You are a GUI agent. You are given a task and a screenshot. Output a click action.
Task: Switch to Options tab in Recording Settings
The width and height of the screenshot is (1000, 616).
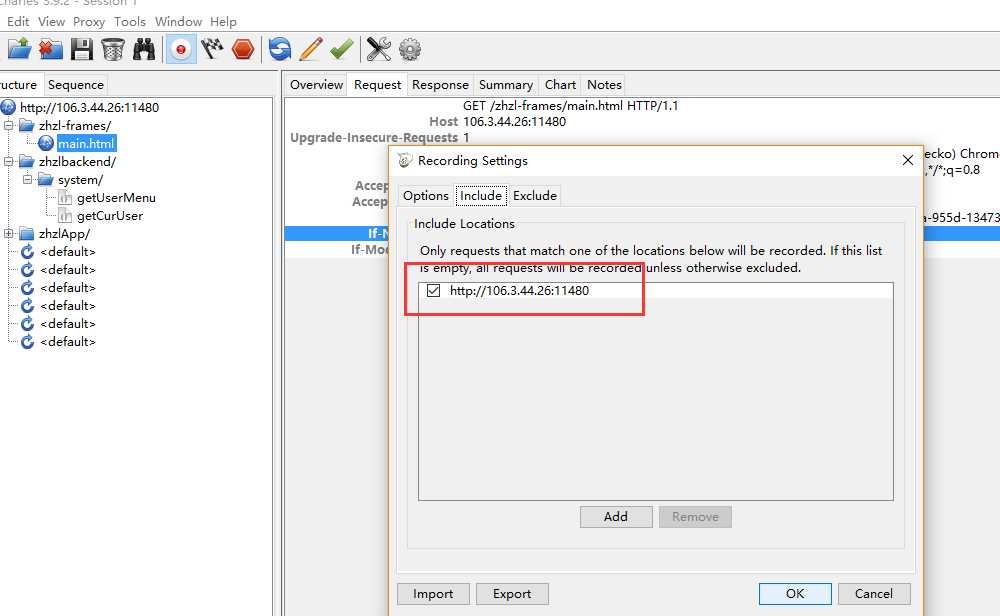coord(426,196)
